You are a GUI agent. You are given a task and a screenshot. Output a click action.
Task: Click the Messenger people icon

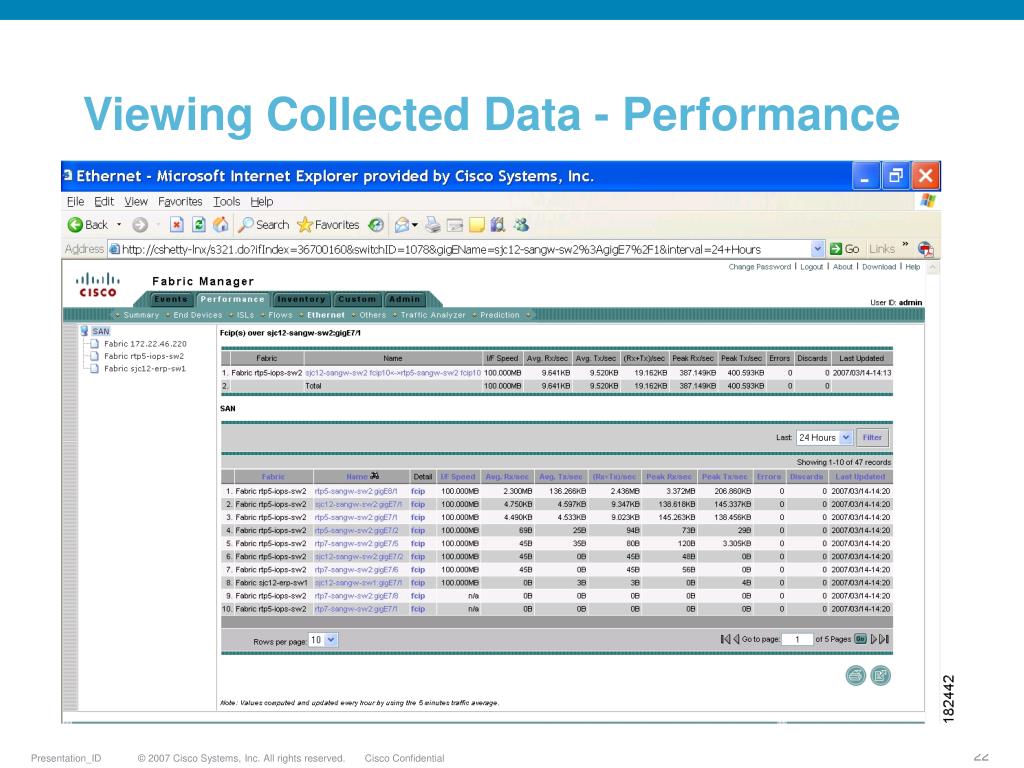click(x=520, y=225)
